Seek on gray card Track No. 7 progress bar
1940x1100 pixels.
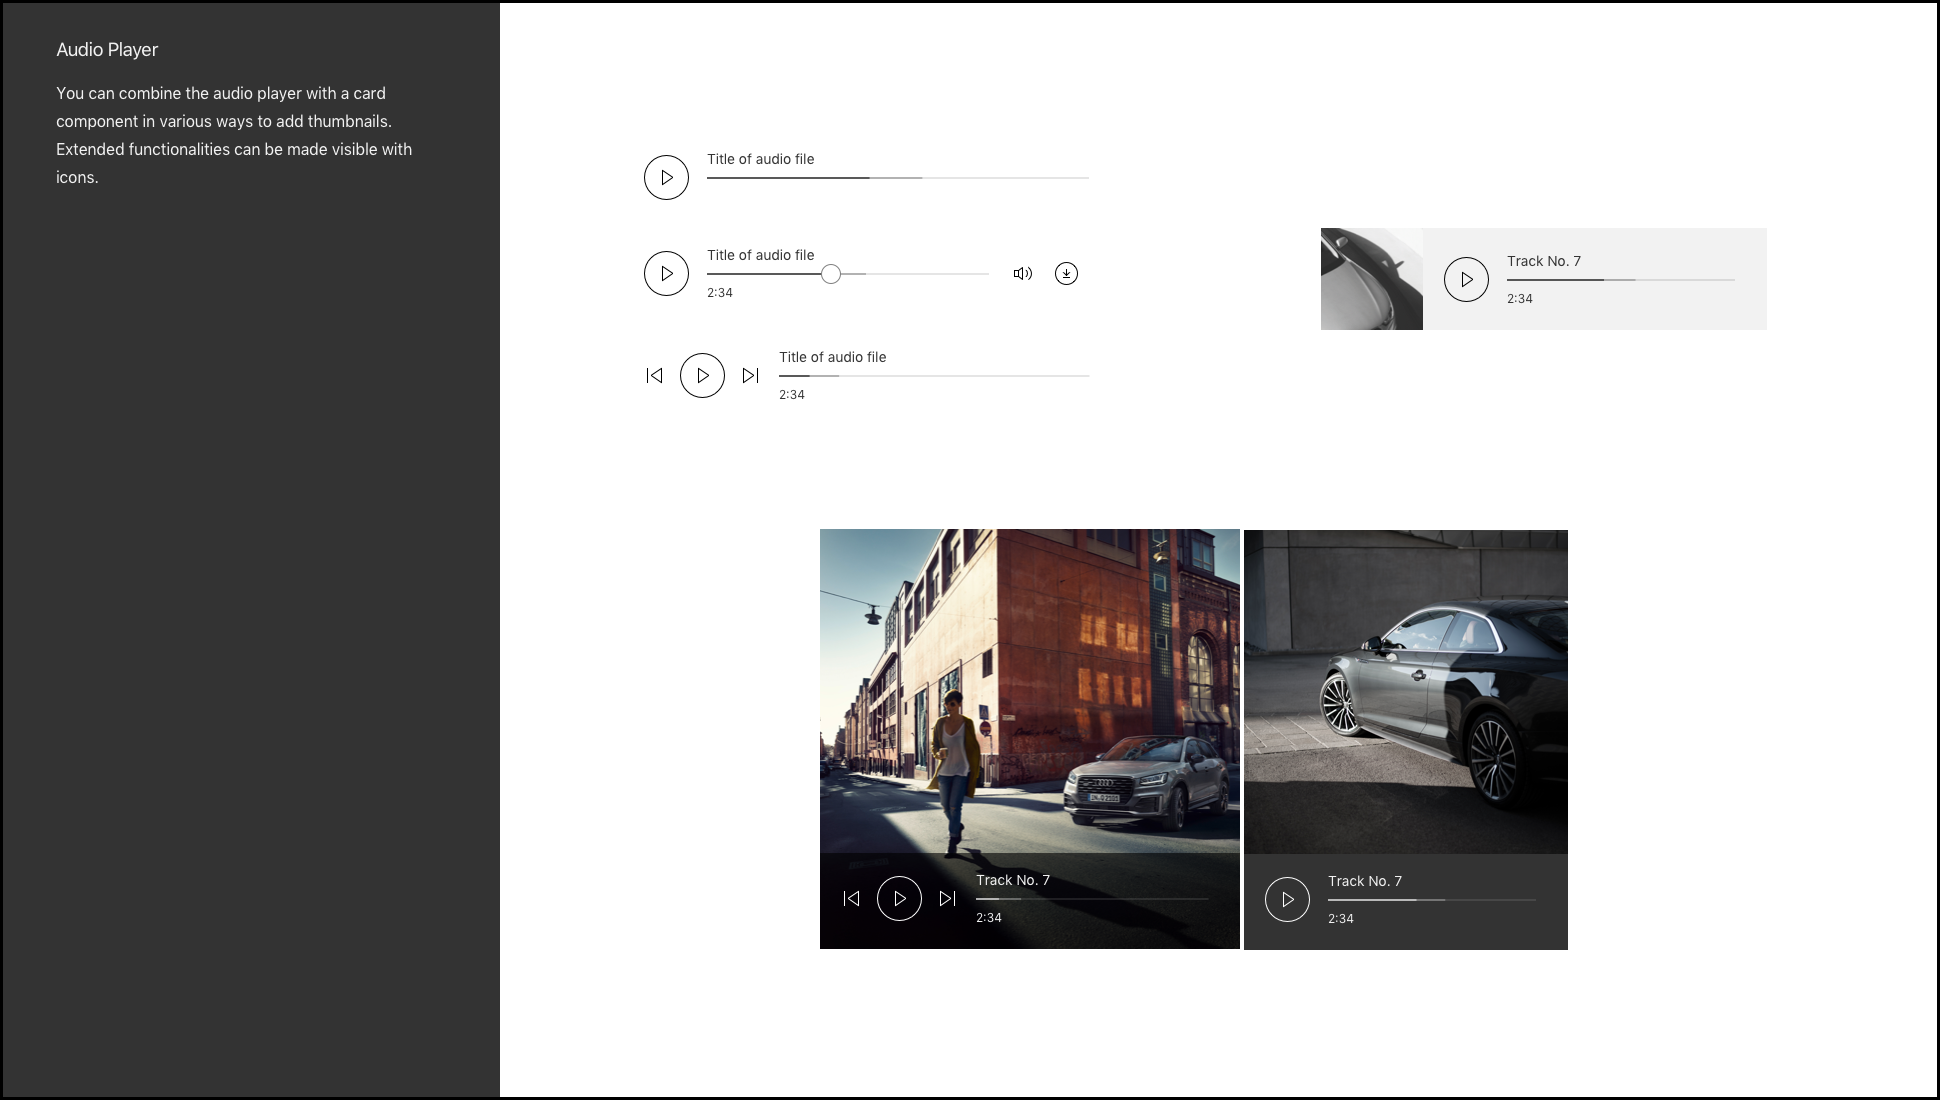coord(1620,280)
